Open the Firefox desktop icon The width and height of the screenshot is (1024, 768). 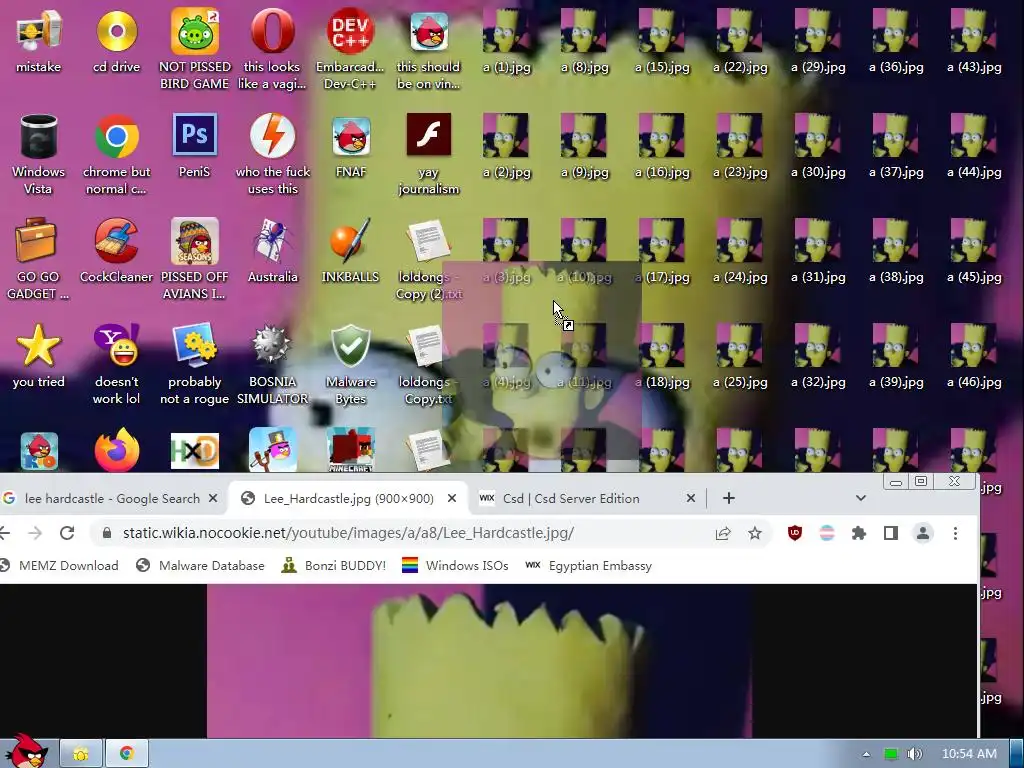(117, 450)
